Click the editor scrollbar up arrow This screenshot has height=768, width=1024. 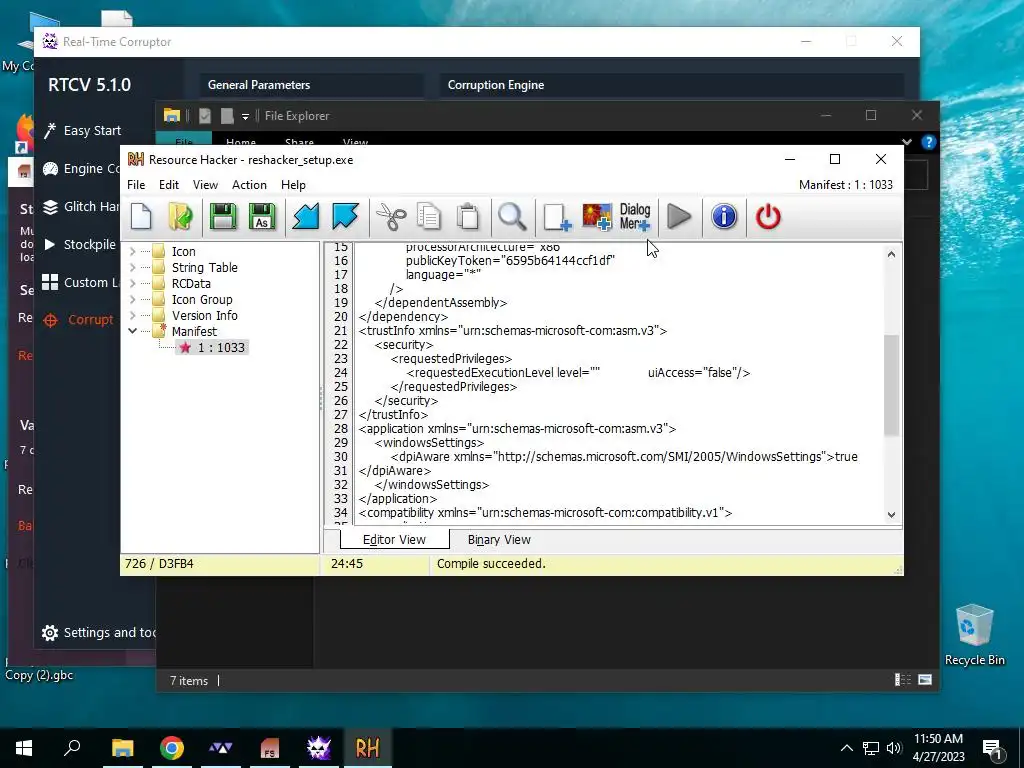[891, 254]
